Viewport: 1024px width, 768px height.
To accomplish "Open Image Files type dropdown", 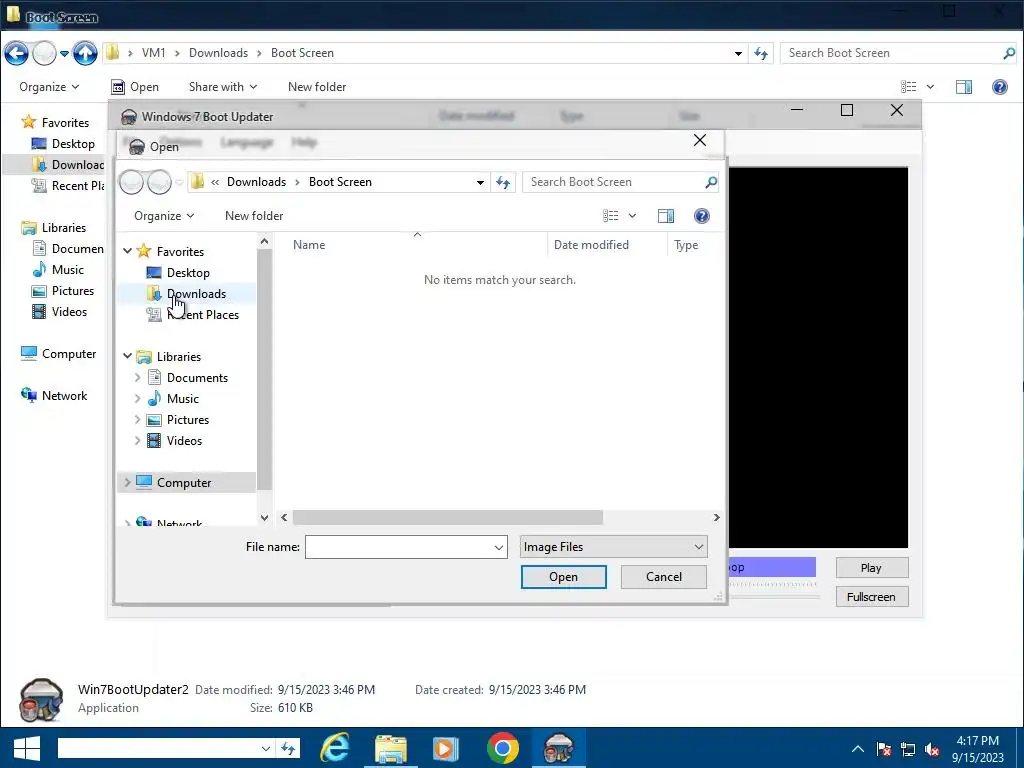I will coord(613,547).
